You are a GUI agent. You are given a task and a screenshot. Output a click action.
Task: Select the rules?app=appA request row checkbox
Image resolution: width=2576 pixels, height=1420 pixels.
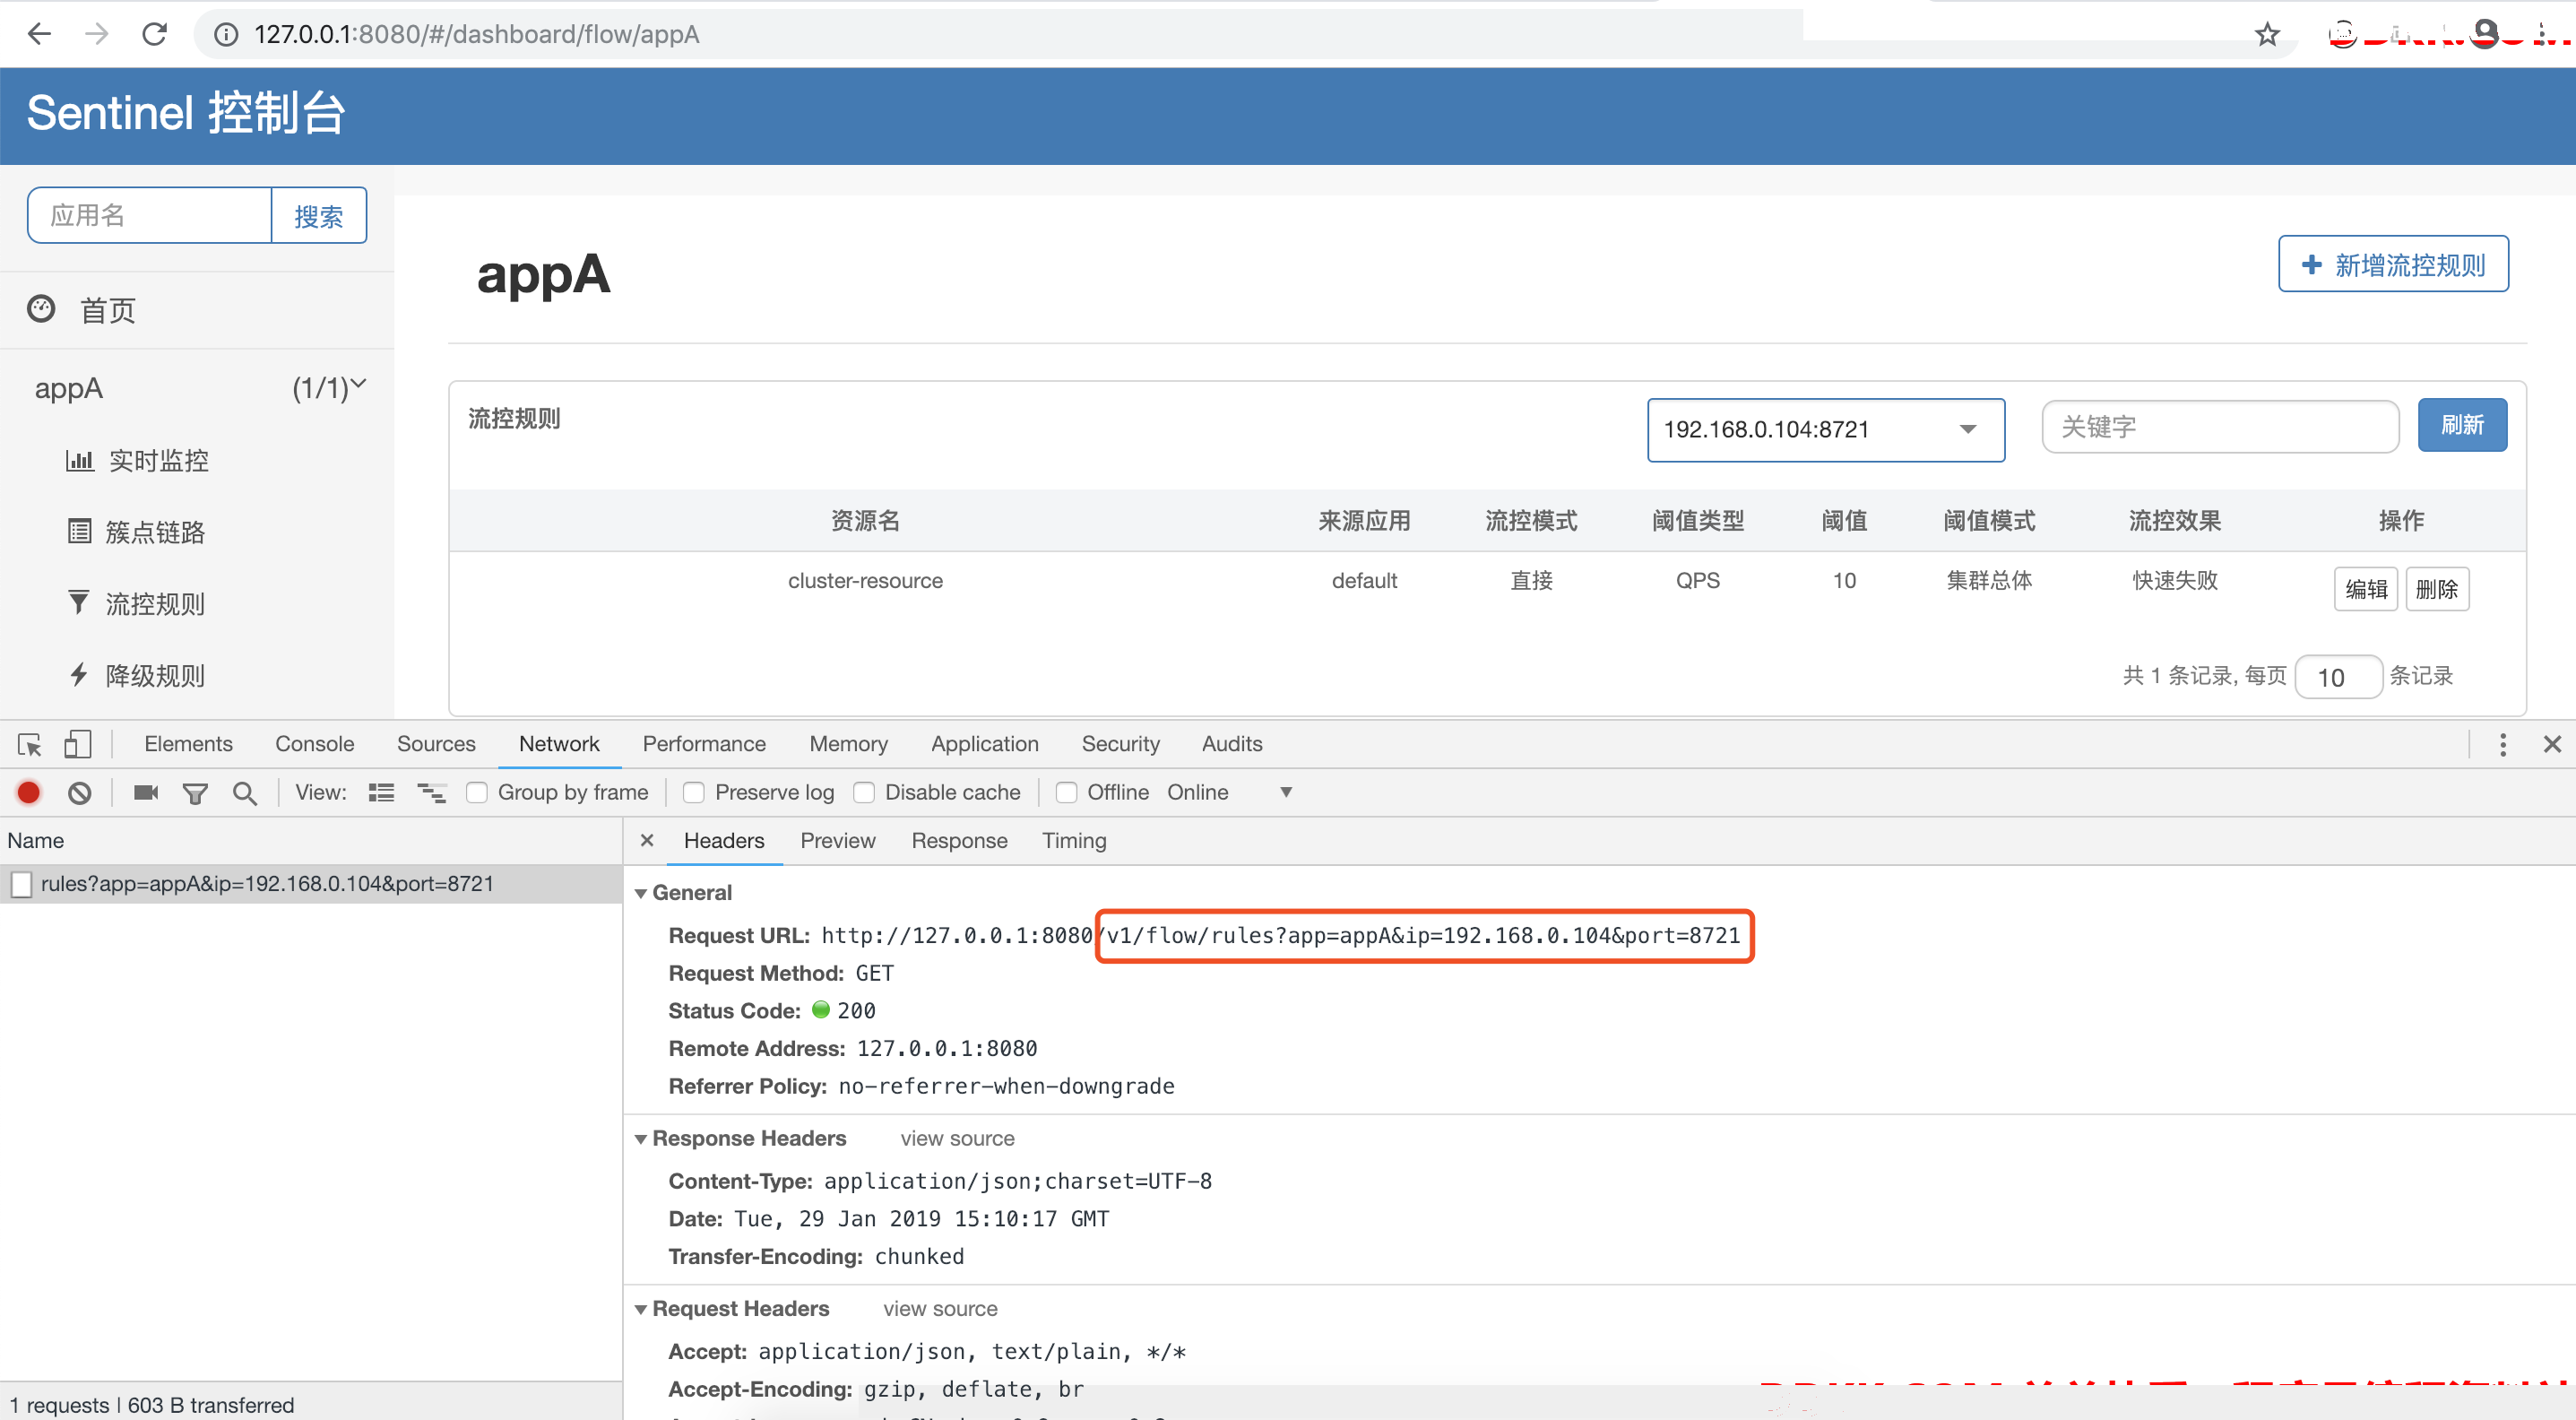[22, 884]
